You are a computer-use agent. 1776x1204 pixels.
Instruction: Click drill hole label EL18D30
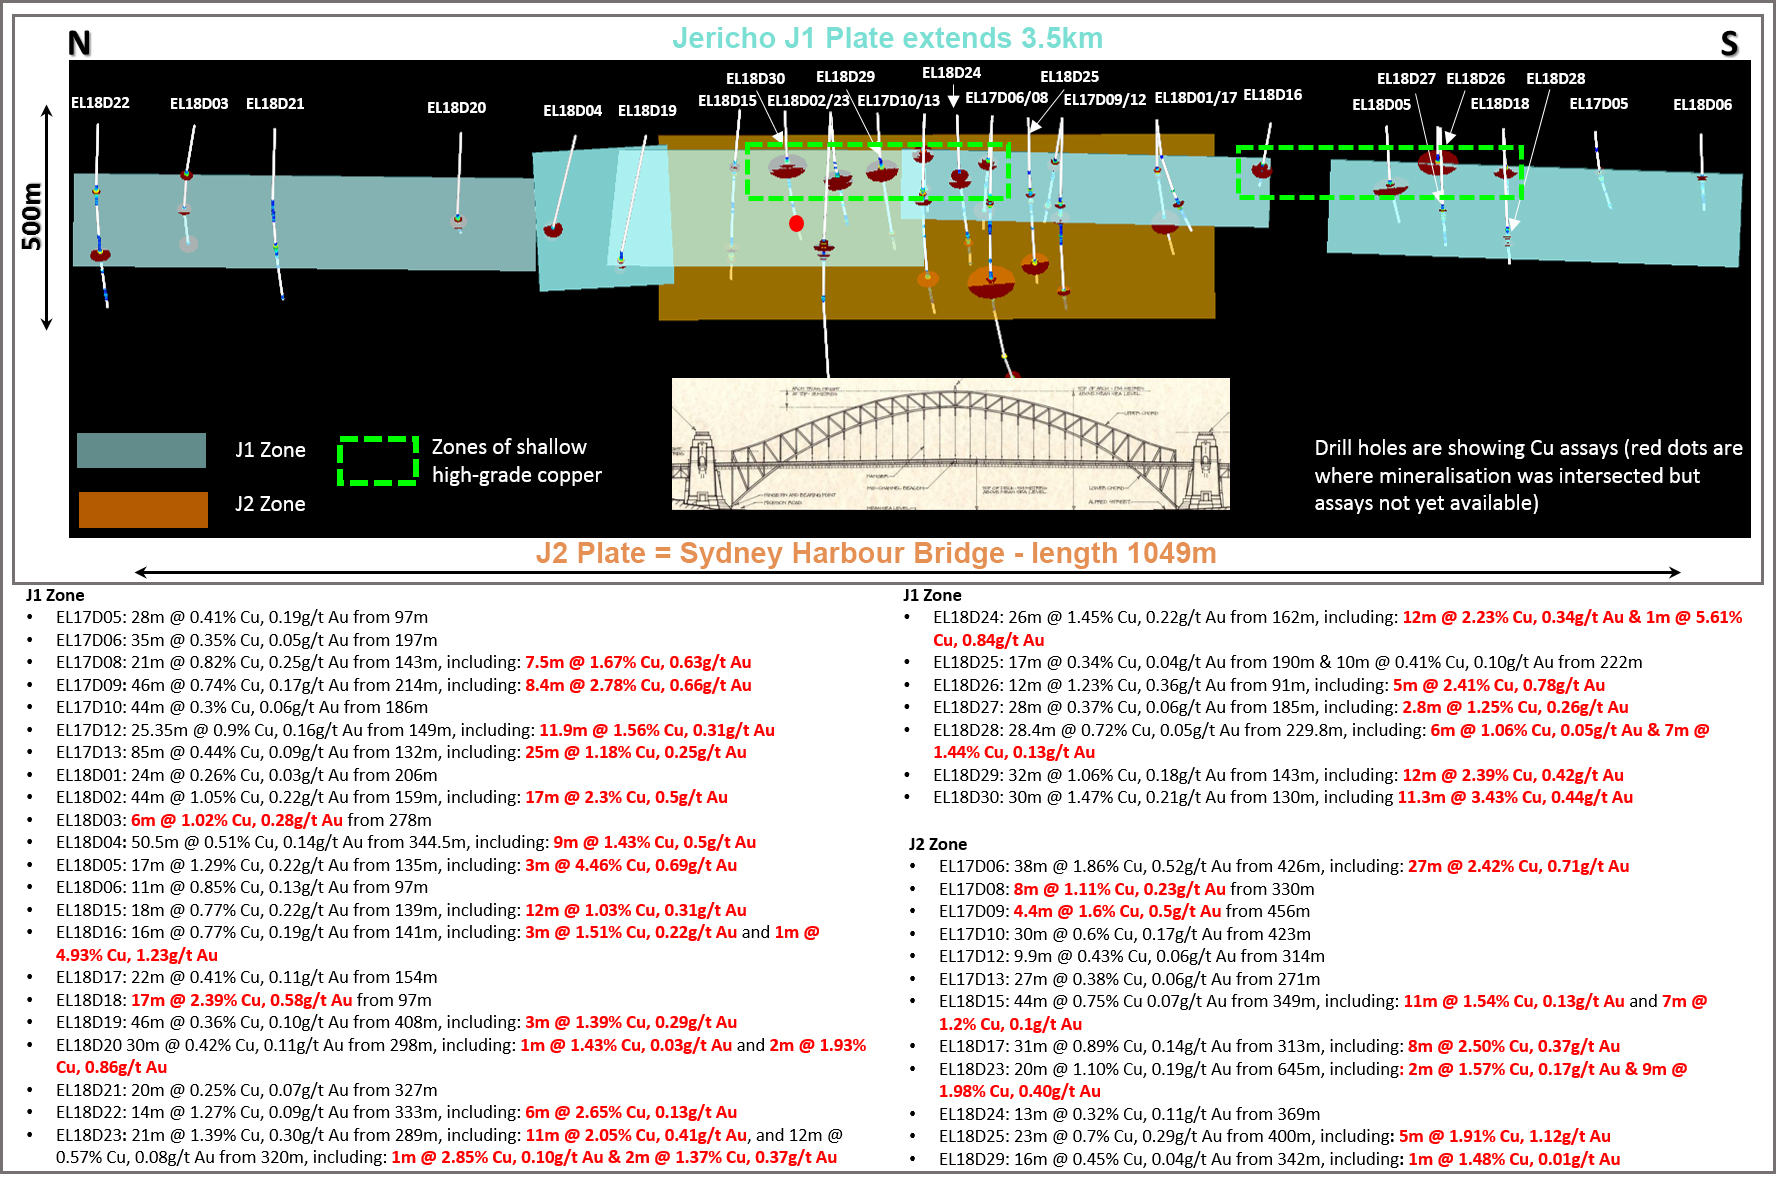click(x=755, y=78)
